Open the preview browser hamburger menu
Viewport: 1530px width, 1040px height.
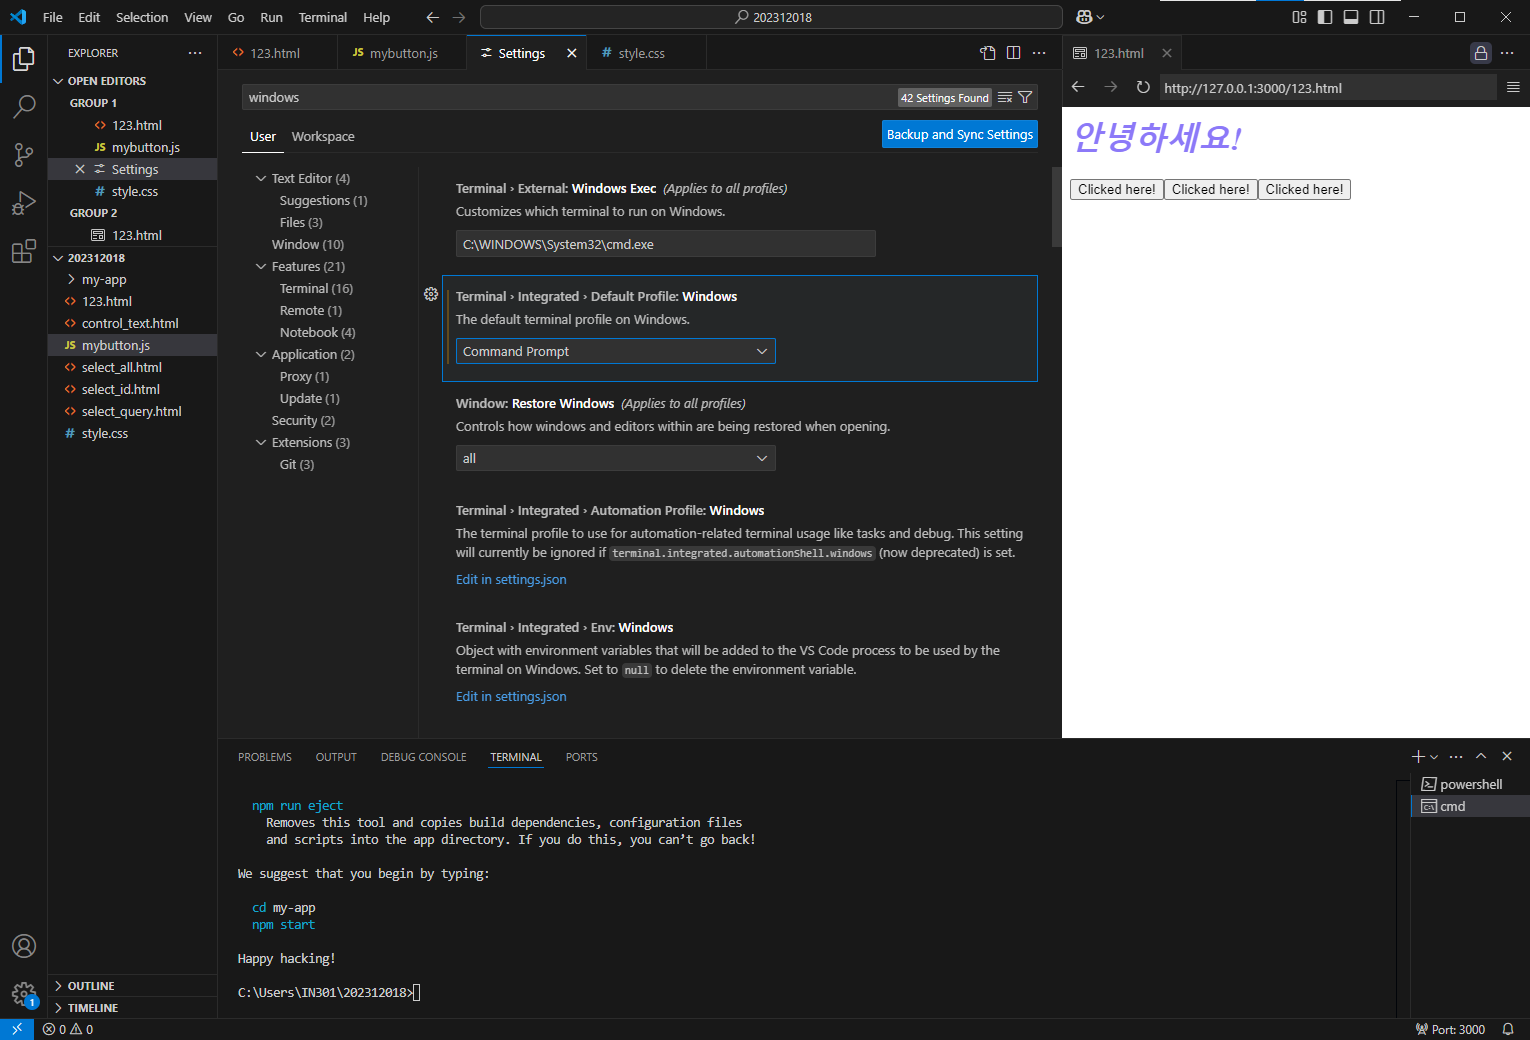[x=1513, y=87]
